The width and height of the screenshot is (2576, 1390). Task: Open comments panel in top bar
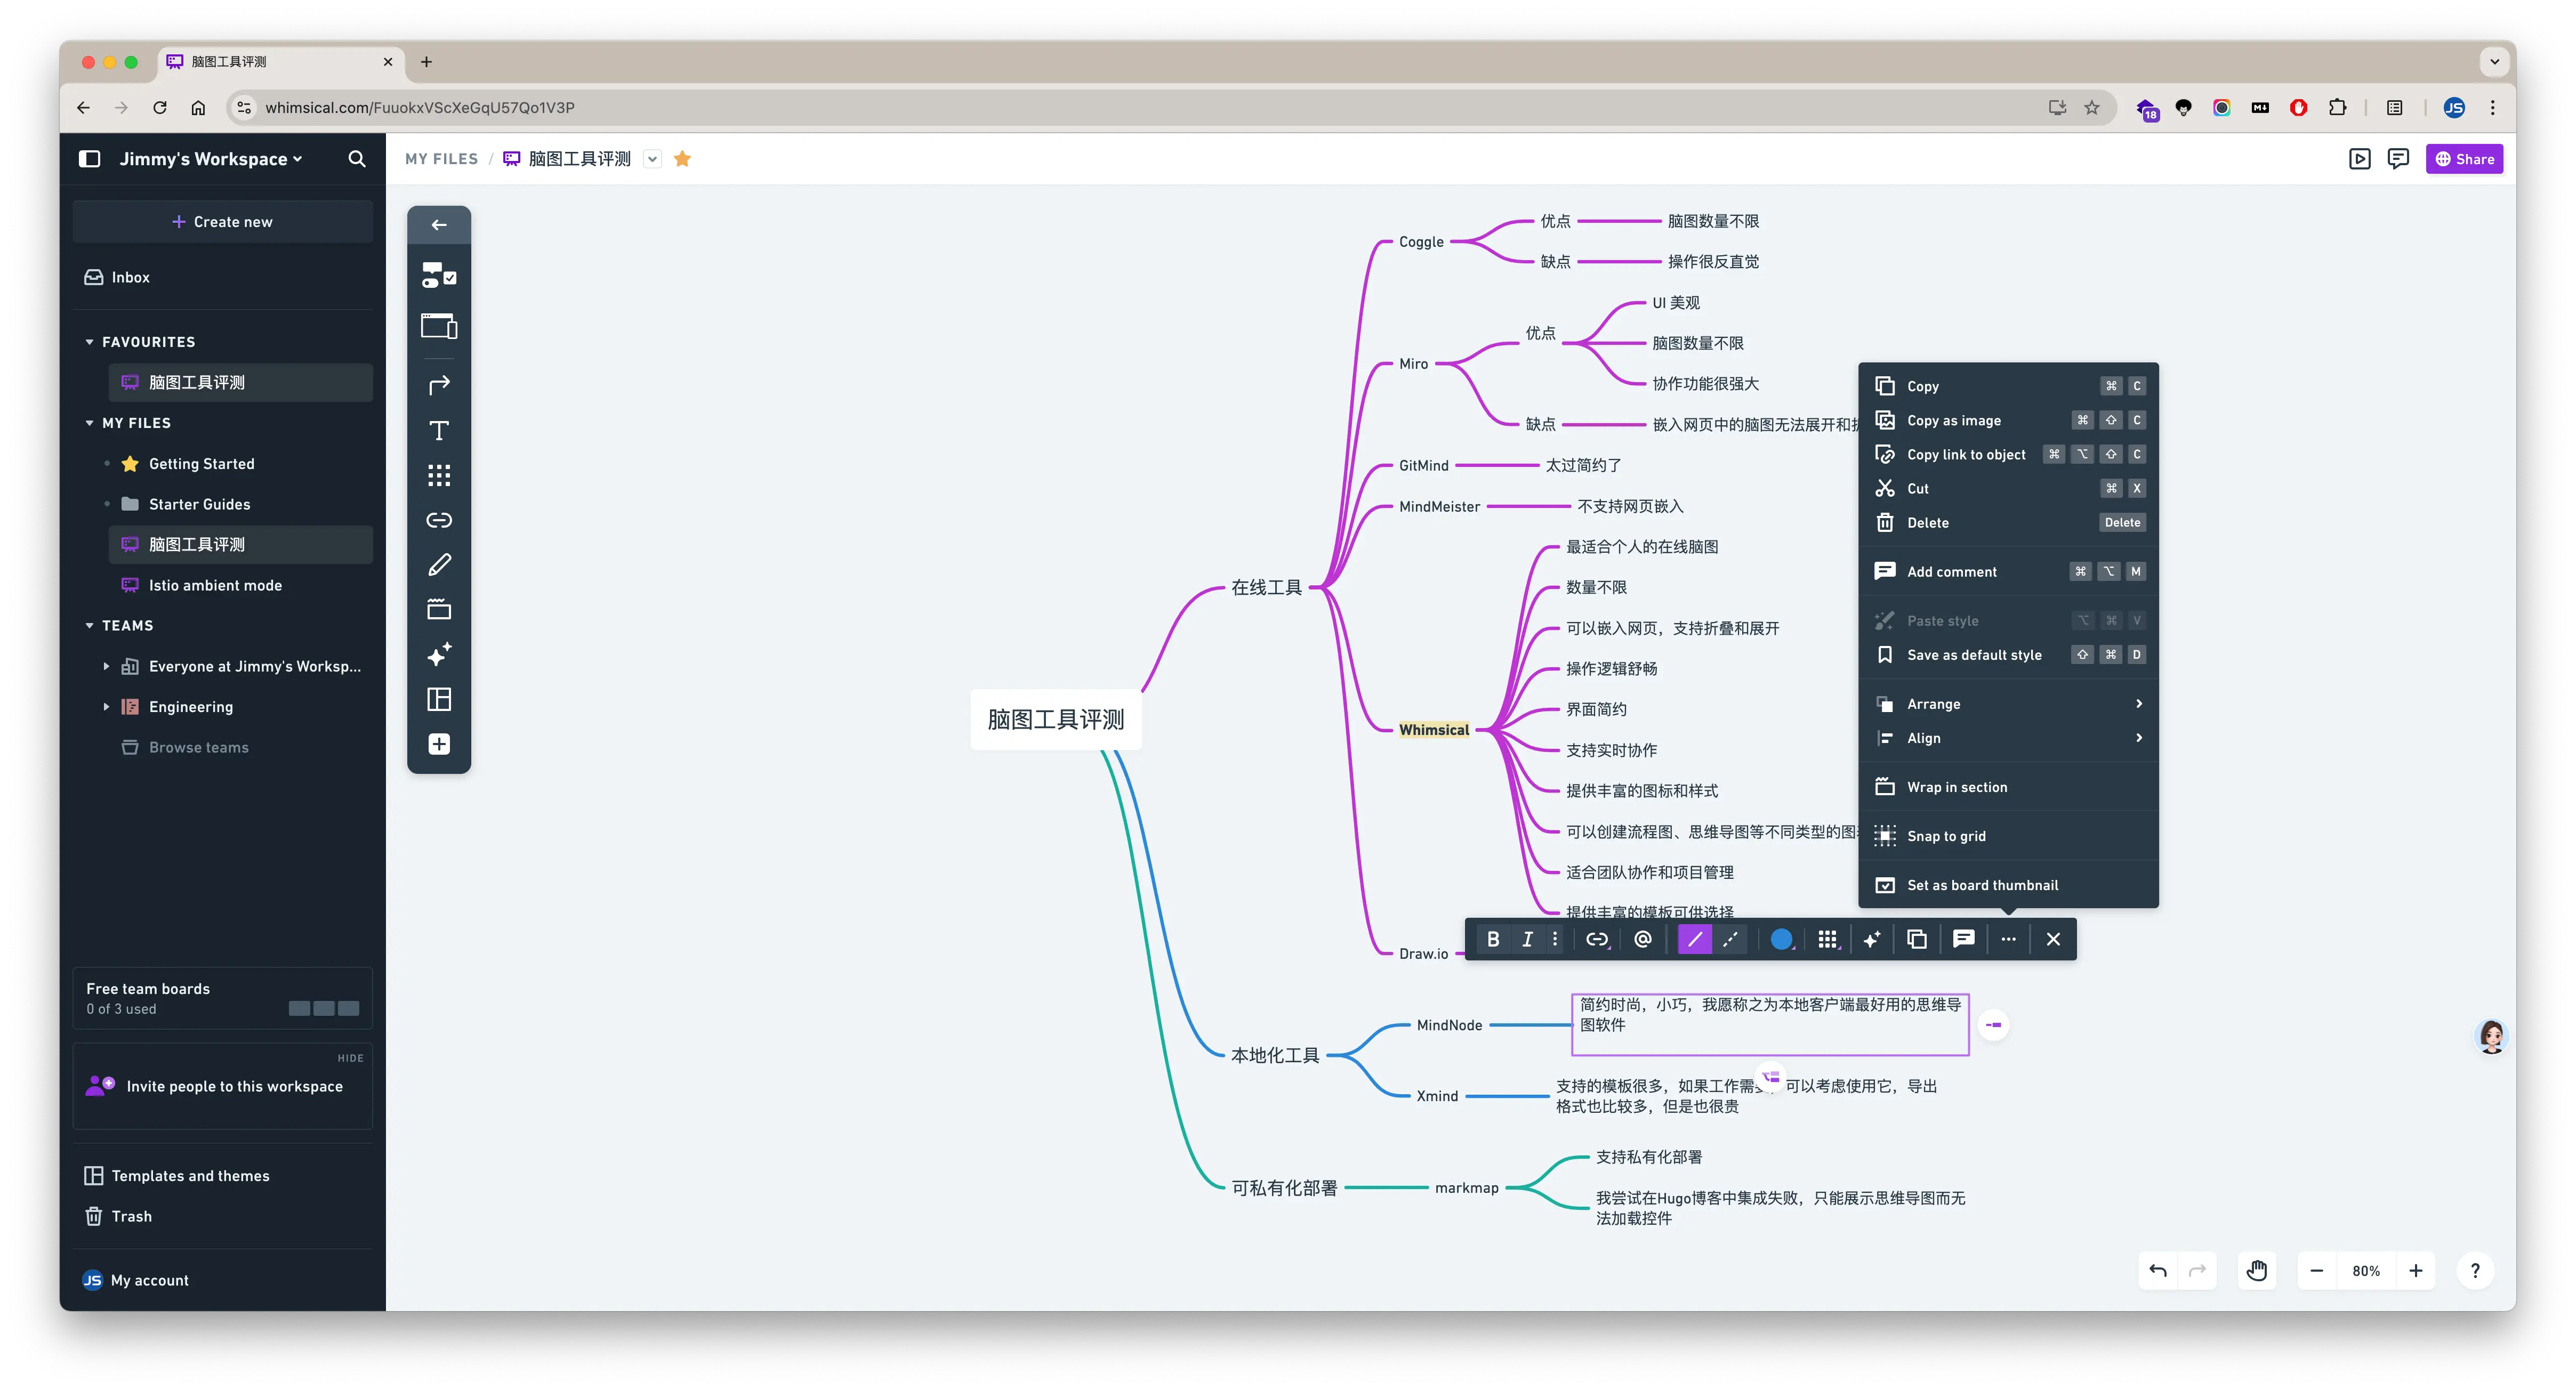tap(2398, 159)
